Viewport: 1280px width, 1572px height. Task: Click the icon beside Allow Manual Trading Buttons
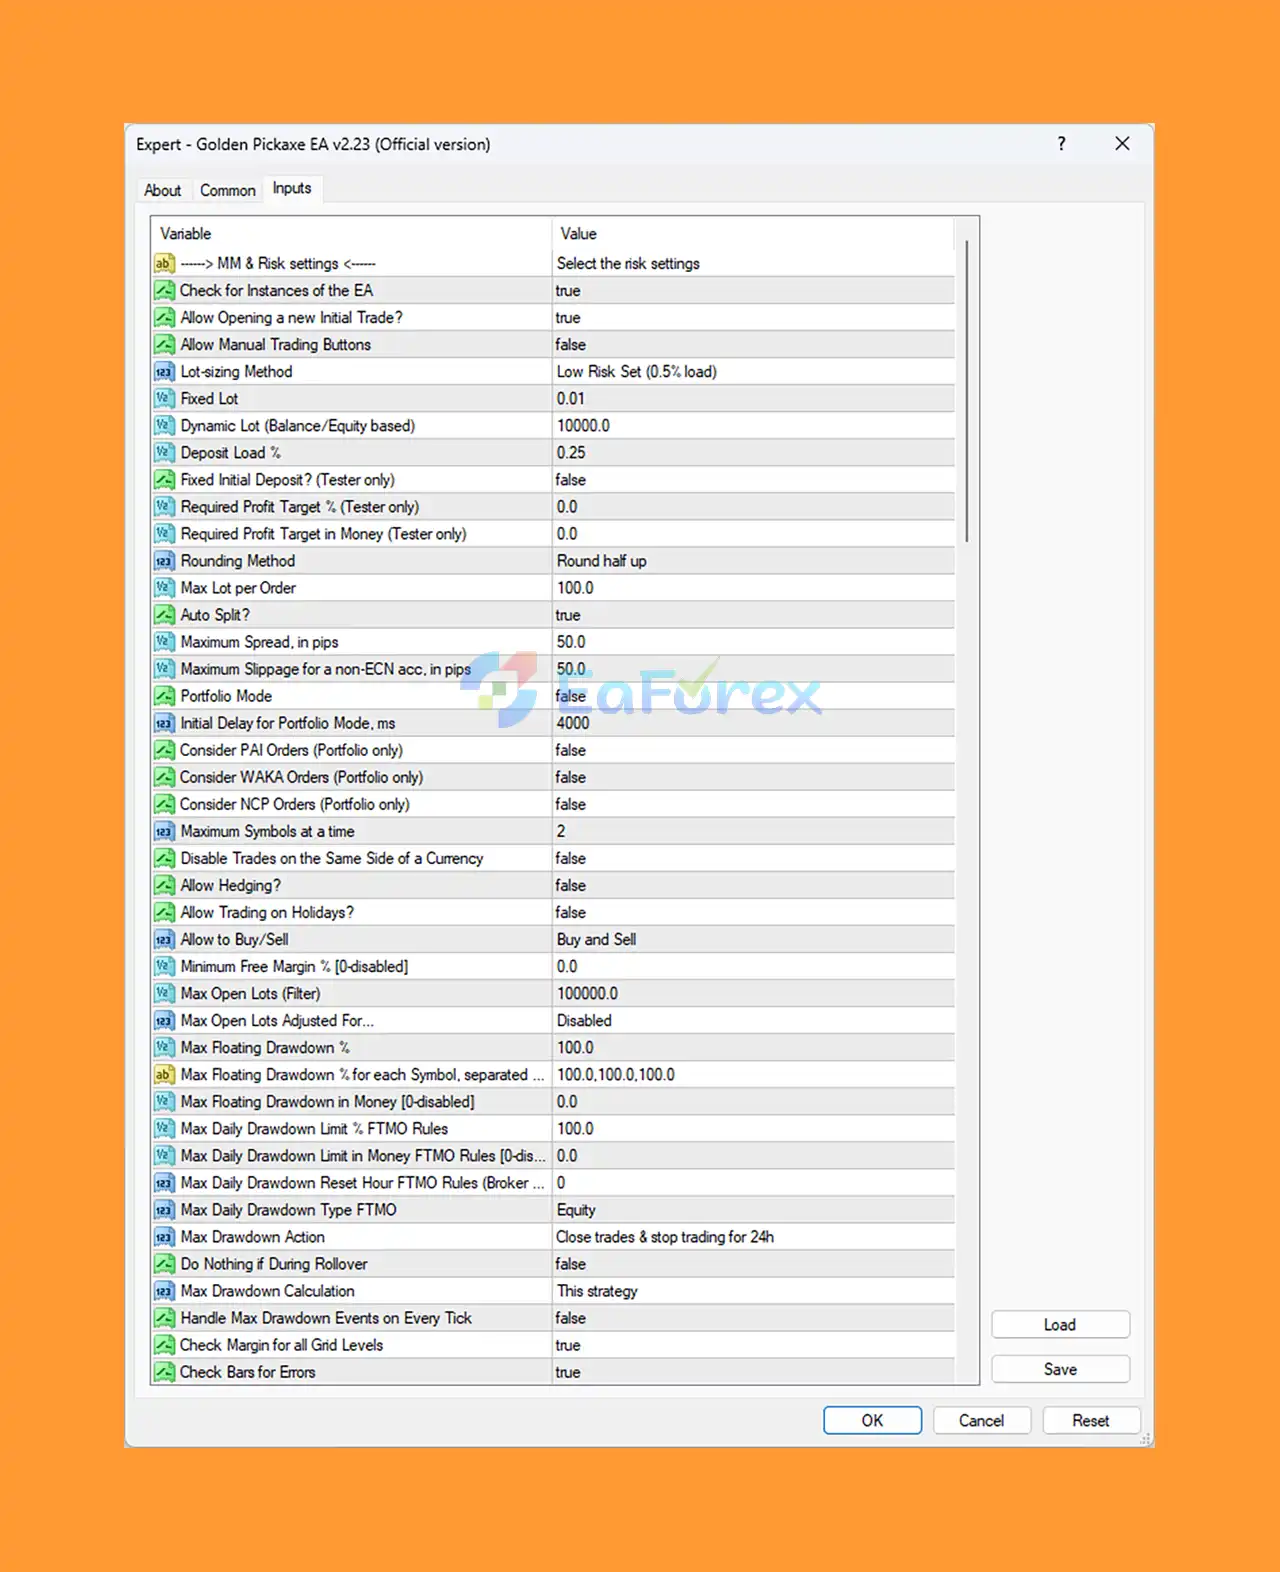click(x=164, y=345)
